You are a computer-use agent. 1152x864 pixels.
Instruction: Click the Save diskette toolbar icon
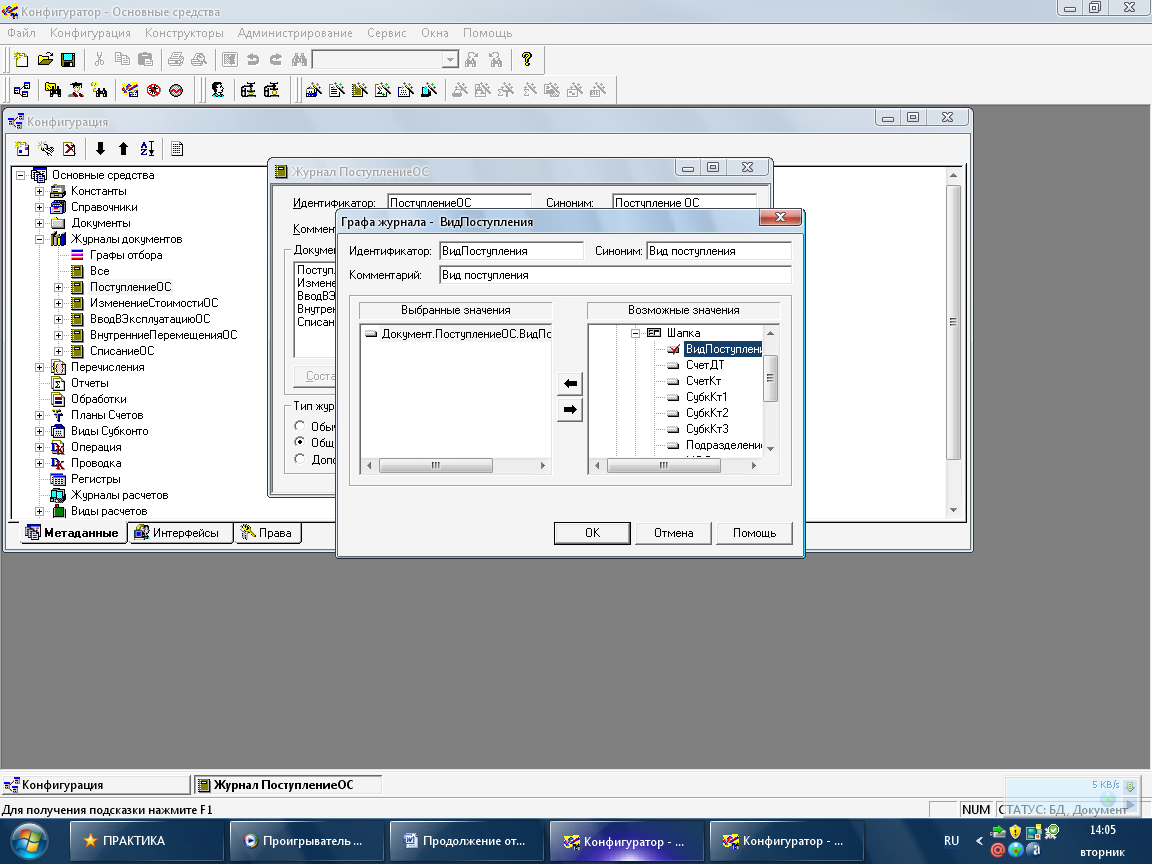pyautogui.click(x=68, y=60)
